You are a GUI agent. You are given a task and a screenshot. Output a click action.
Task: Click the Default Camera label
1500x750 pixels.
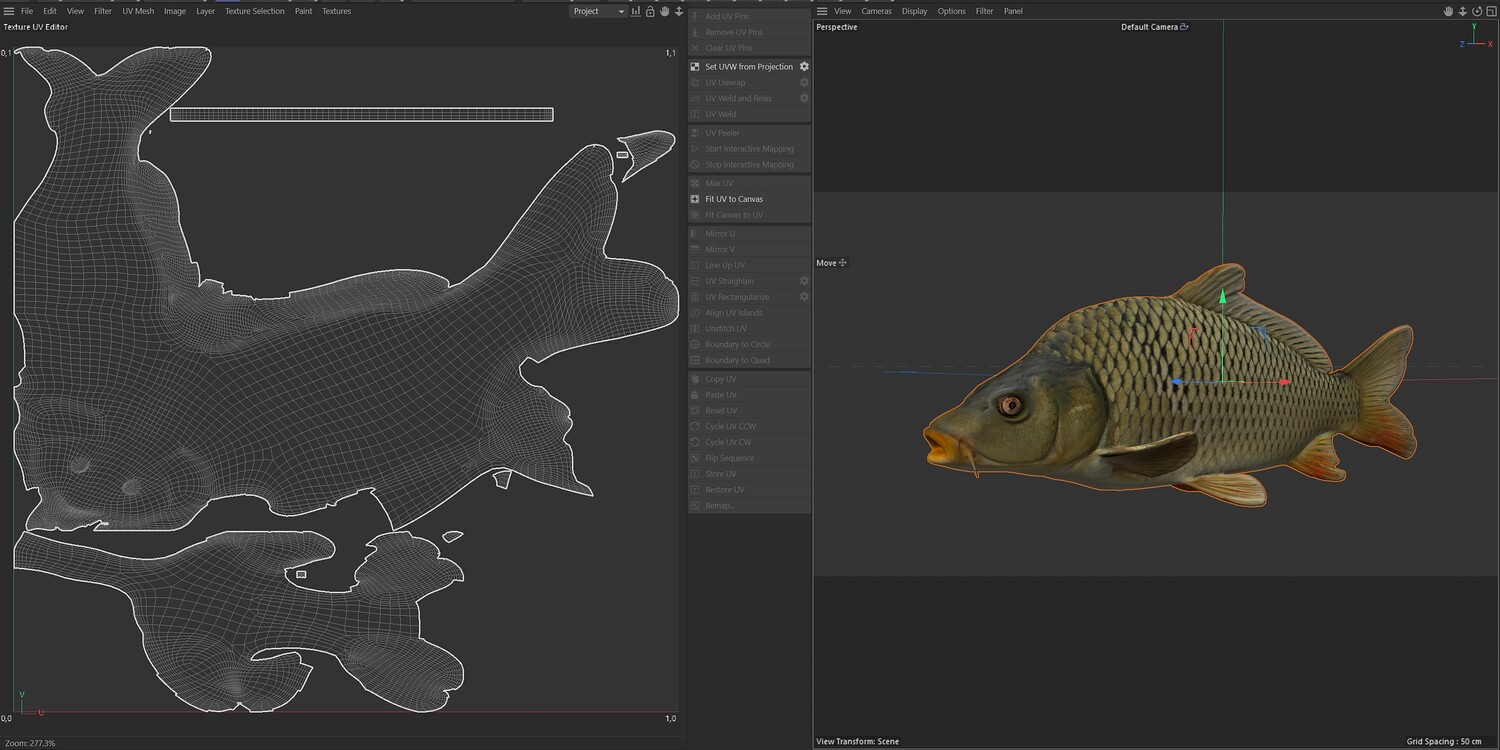(x=1150, y=27)
